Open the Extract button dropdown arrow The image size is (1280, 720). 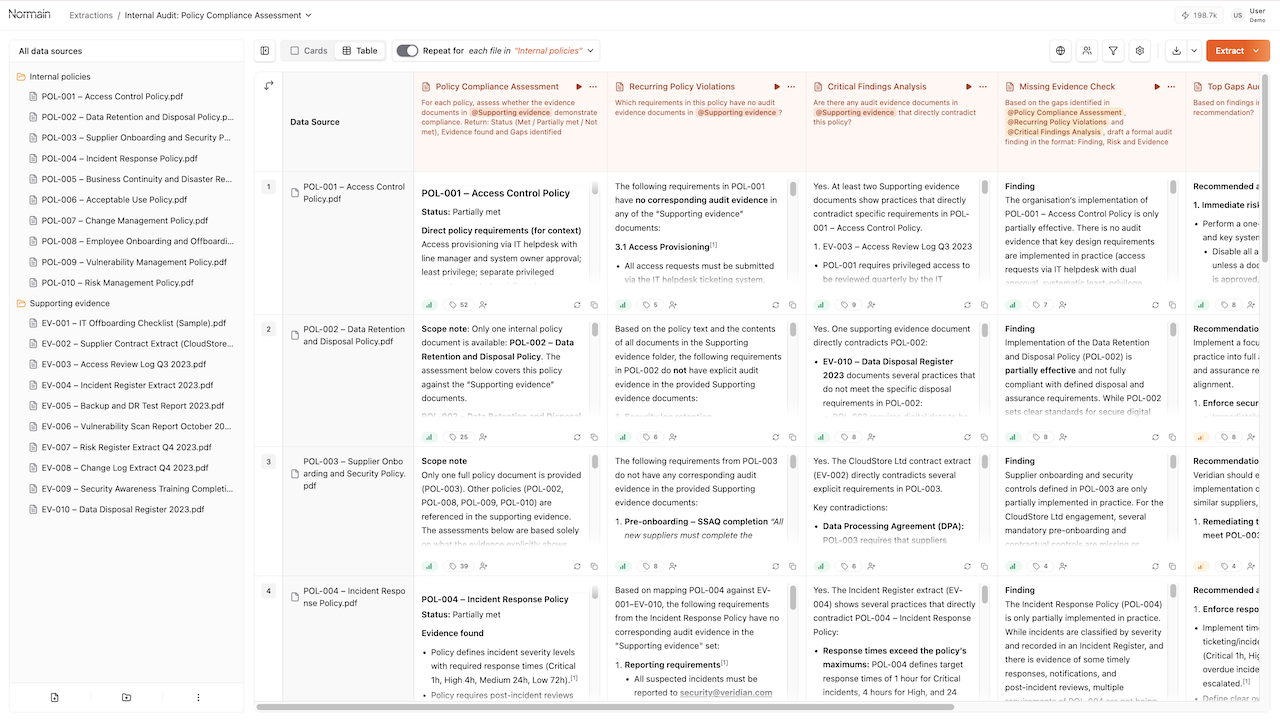[1258, 50]
